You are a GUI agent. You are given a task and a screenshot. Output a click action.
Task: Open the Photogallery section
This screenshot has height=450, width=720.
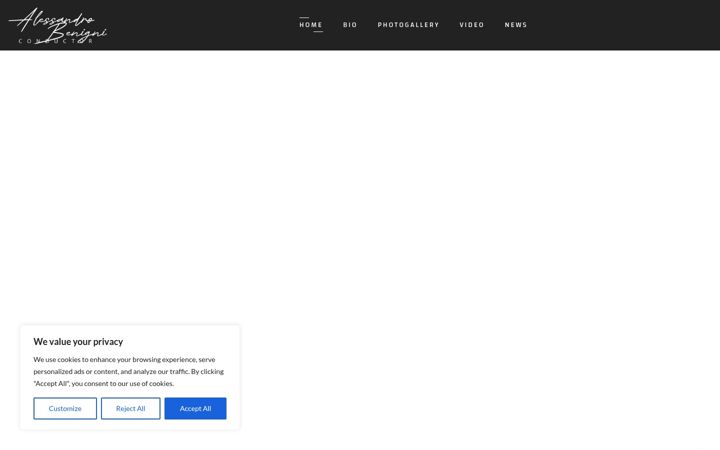click(408, 25)
